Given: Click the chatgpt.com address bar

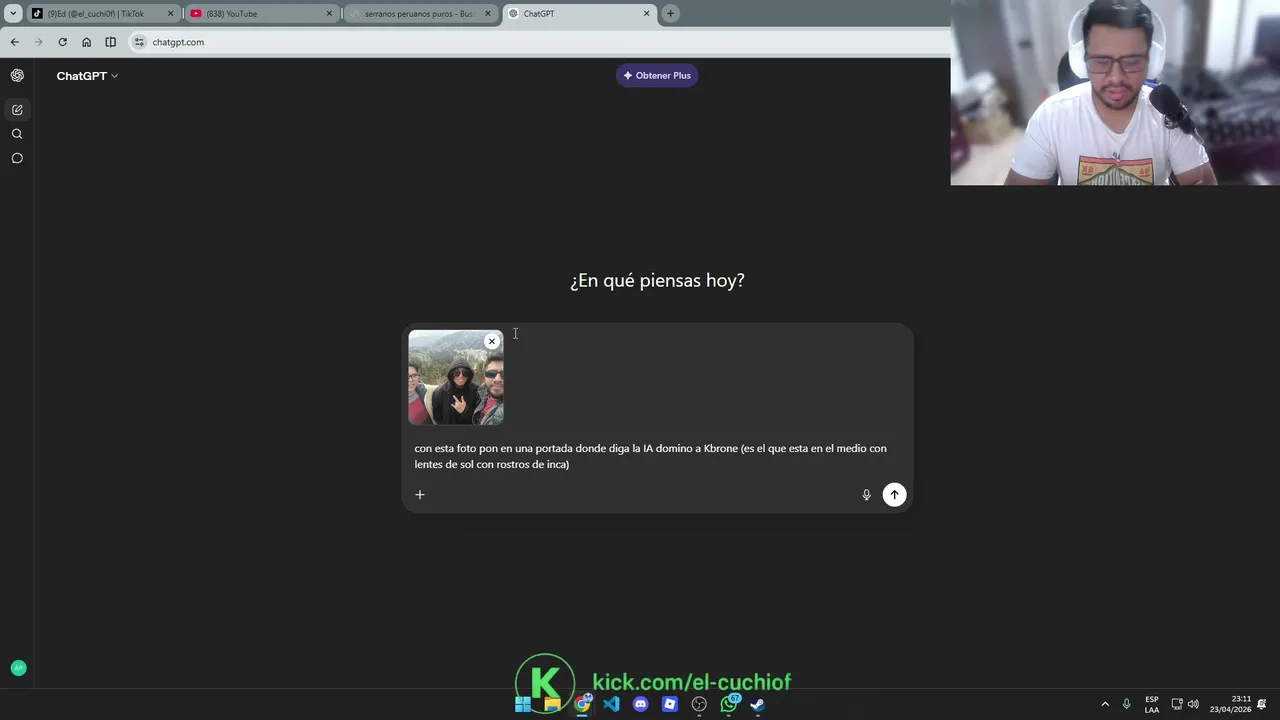Looking at the screenshot, I should 540,42.
